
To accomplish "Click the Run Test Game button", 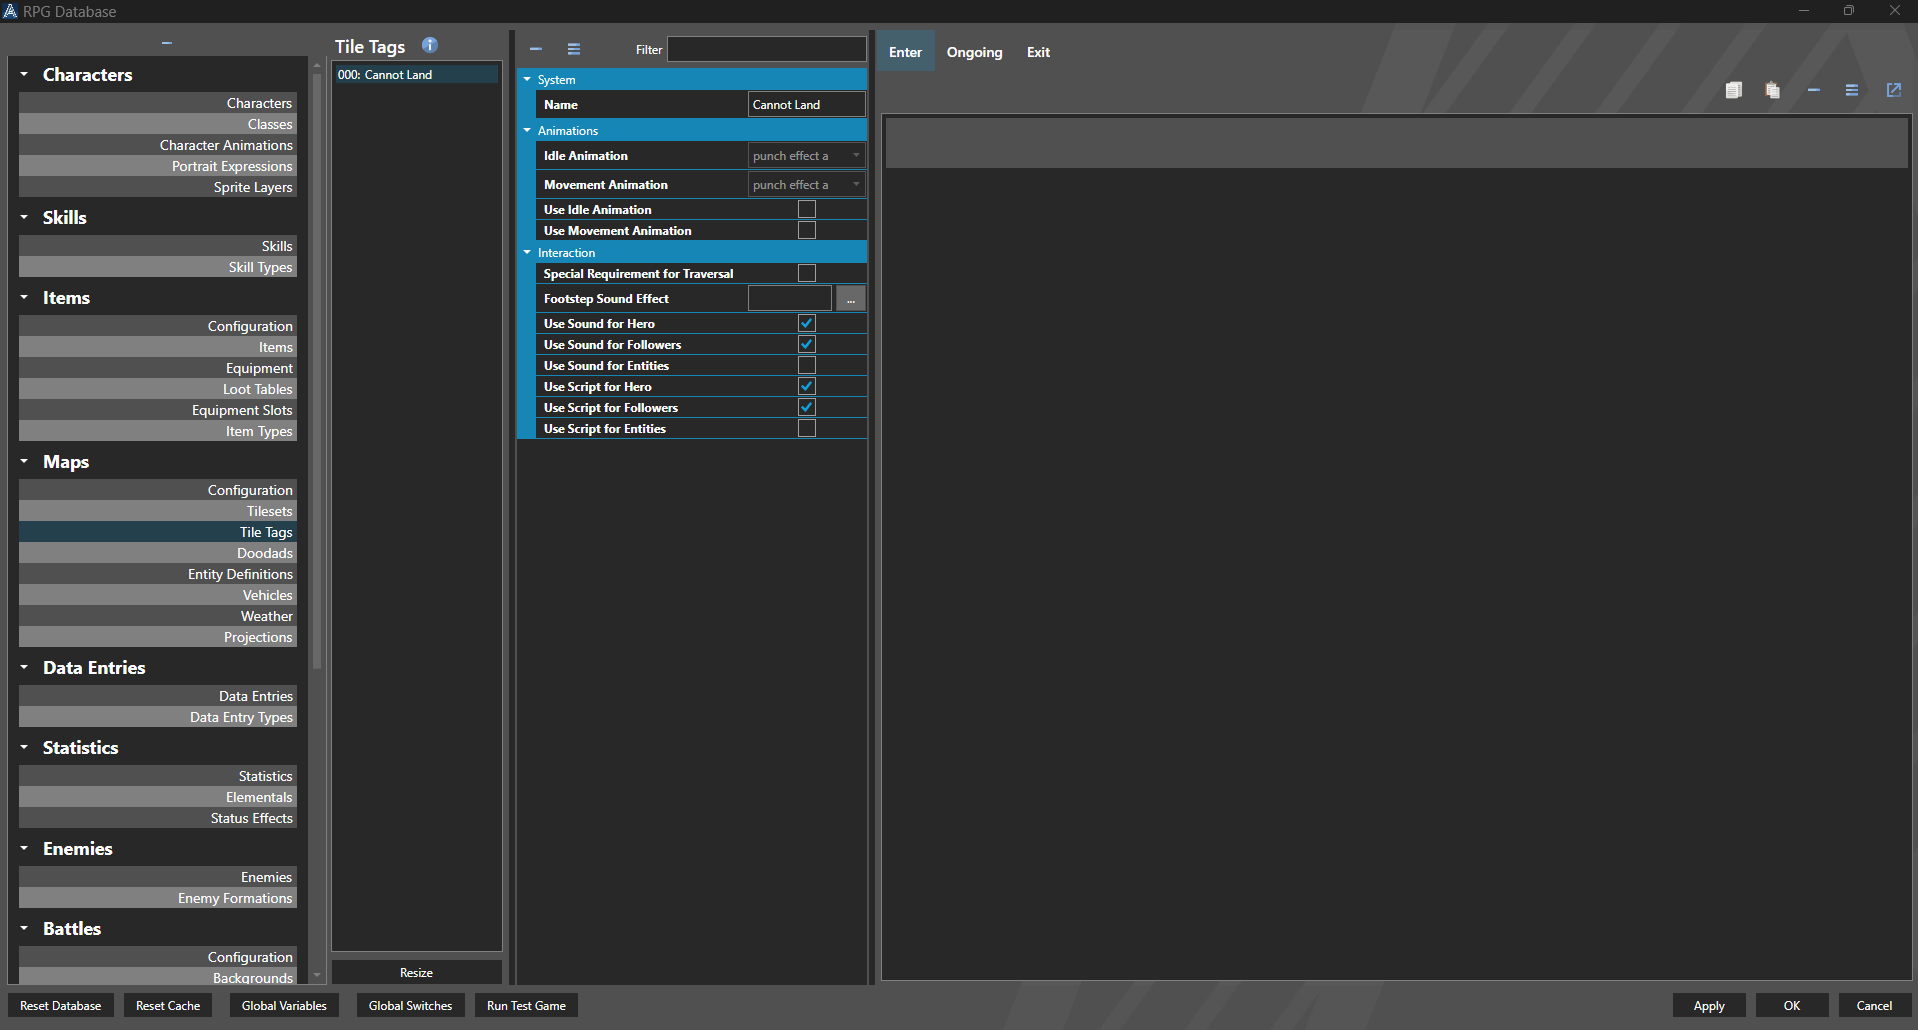I will (526, 1006).
